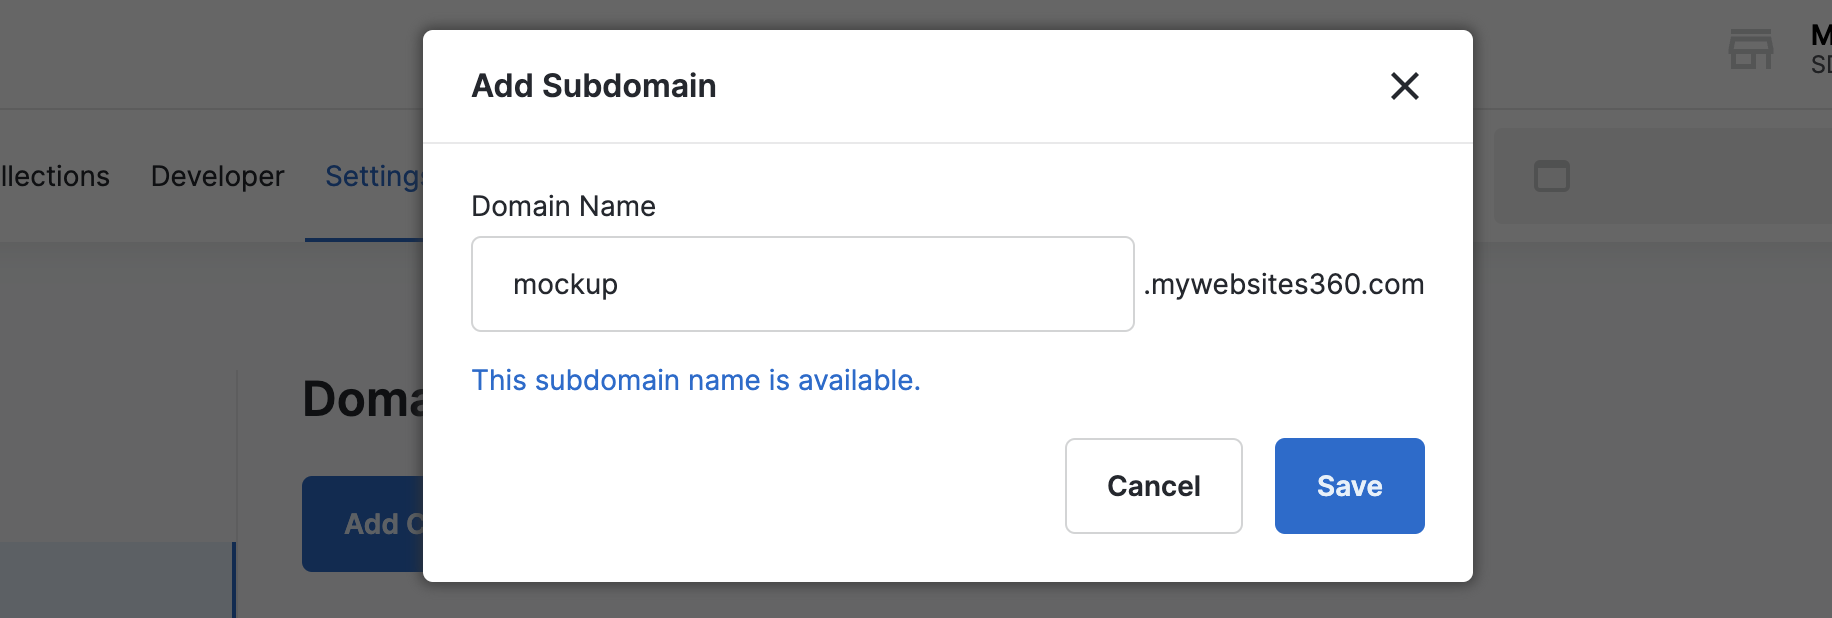Select the Settings tab
This screenshot has height=618, width=1832.
pos(372,176)
